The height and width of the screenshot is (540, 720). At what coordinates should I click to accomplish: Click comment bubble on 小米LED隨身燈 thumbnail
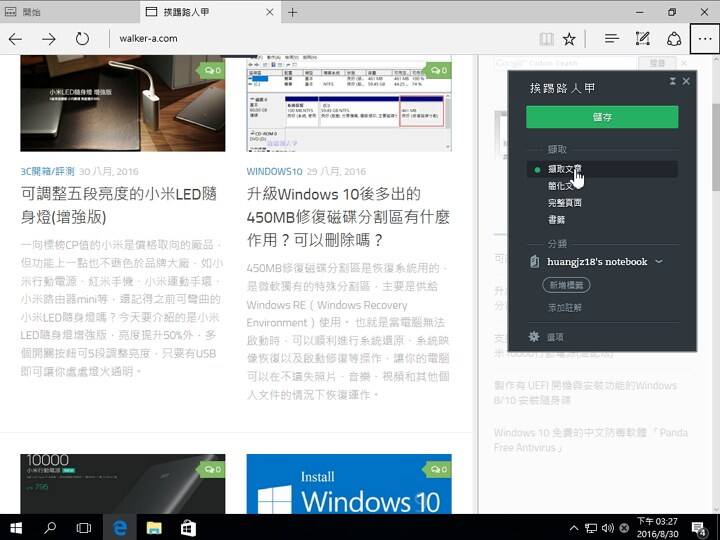coord(213,70)
